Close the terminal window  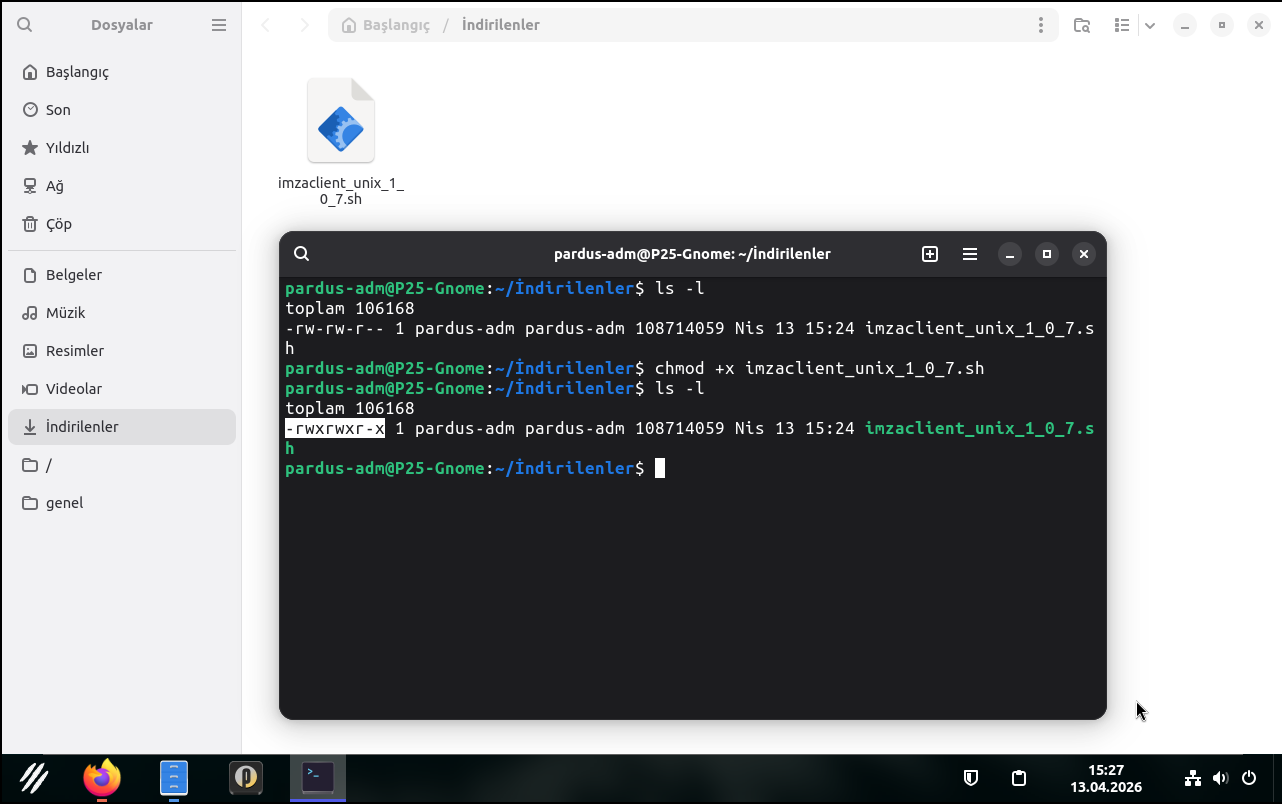click(1083, 254)
